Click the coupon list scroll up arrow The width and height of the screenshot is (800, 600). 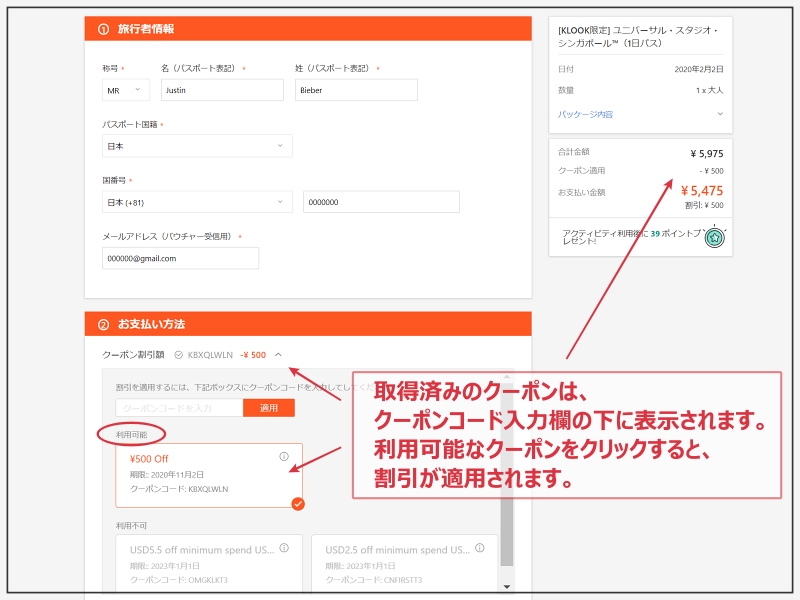[507, 377]
